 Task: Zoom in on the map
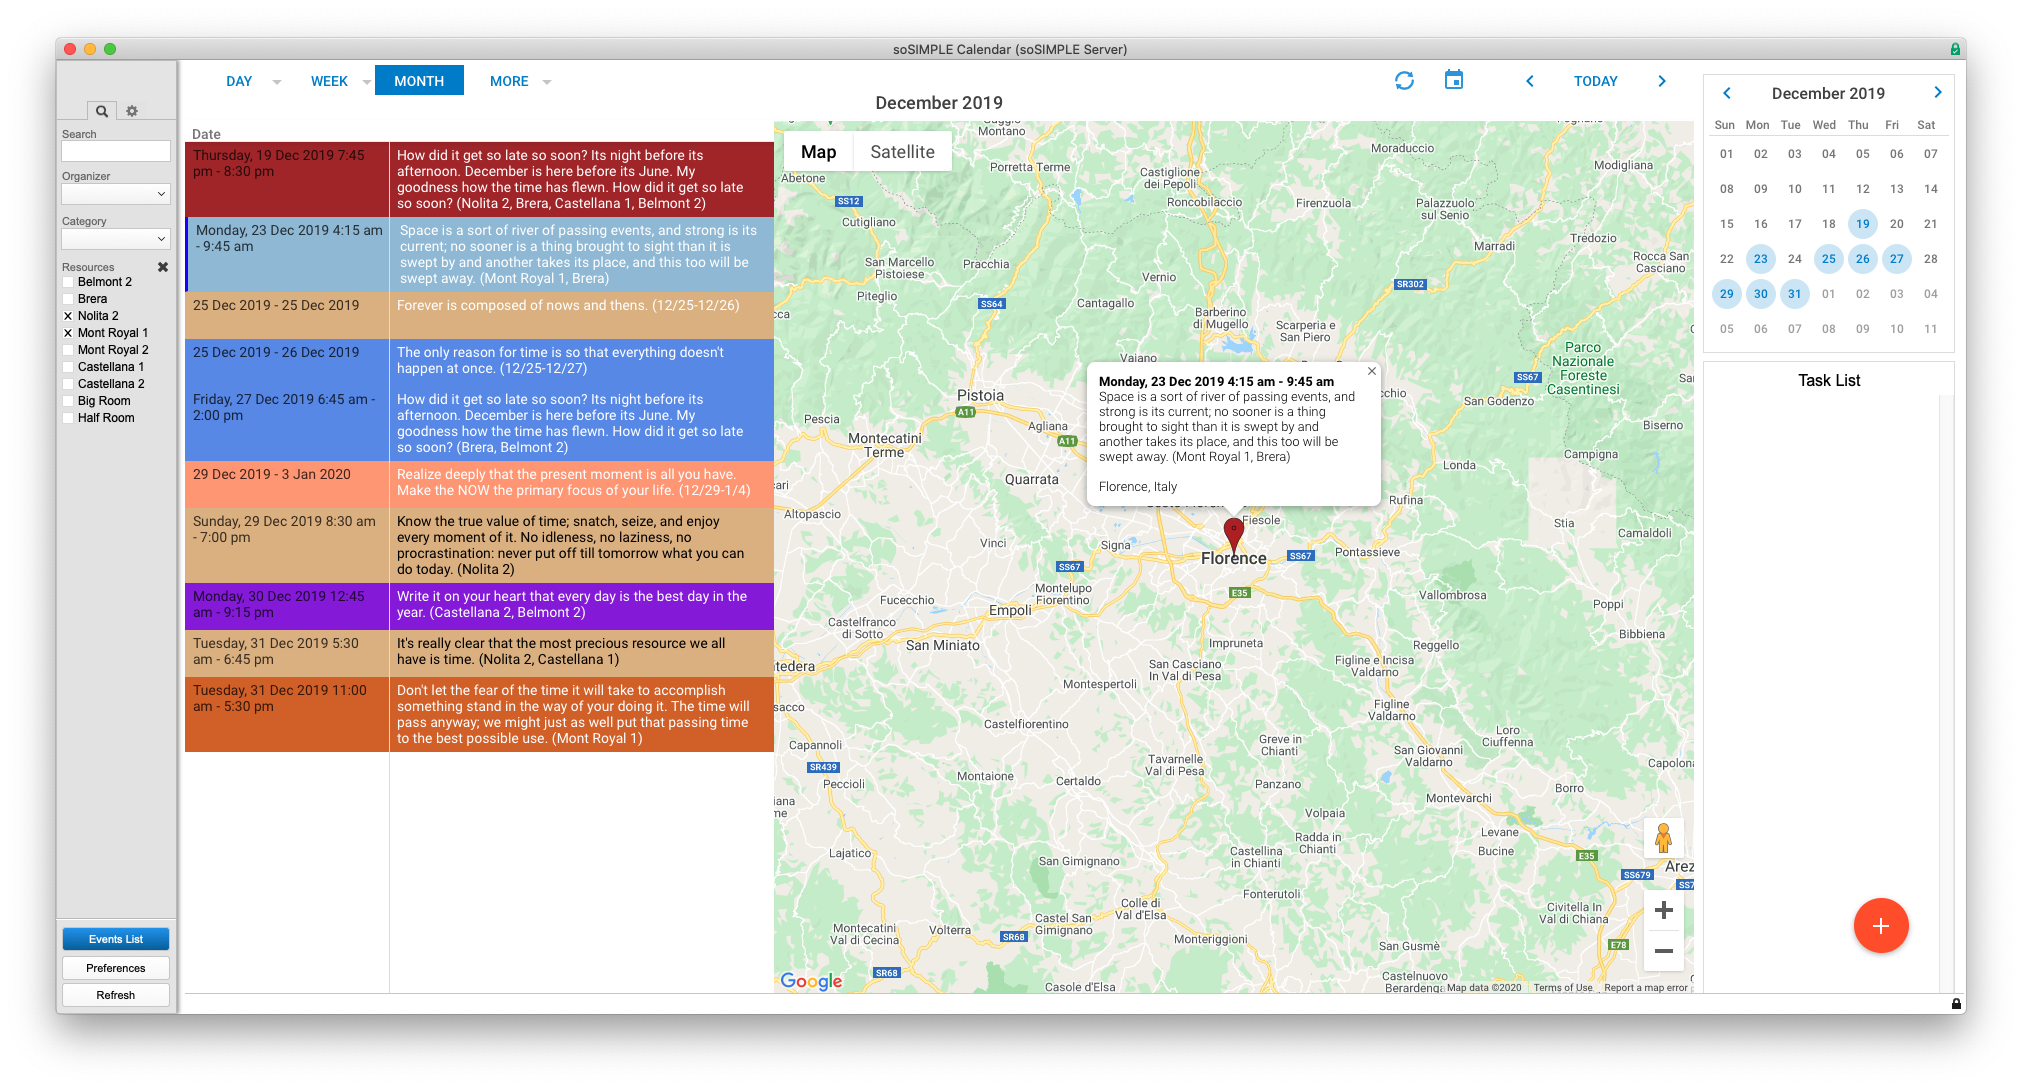1664,910
